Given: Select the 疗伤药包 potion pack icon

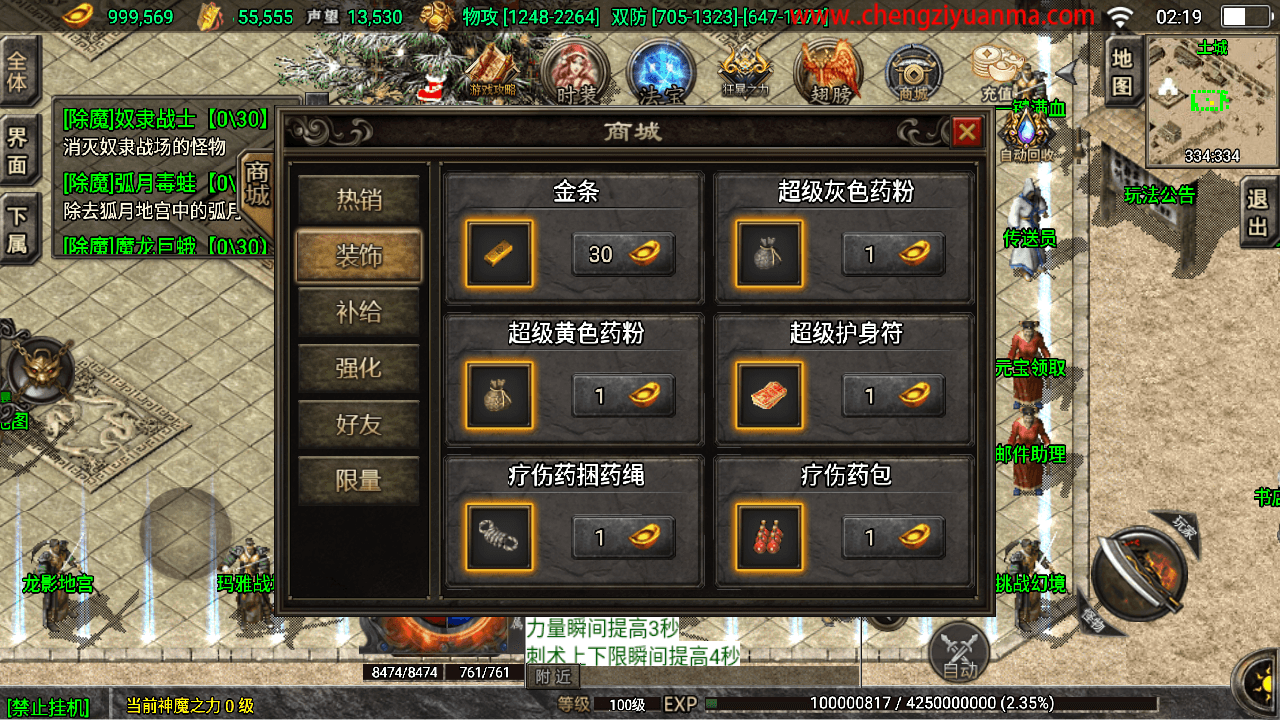Looking at the screenshot, I should [x=769, y=537].
